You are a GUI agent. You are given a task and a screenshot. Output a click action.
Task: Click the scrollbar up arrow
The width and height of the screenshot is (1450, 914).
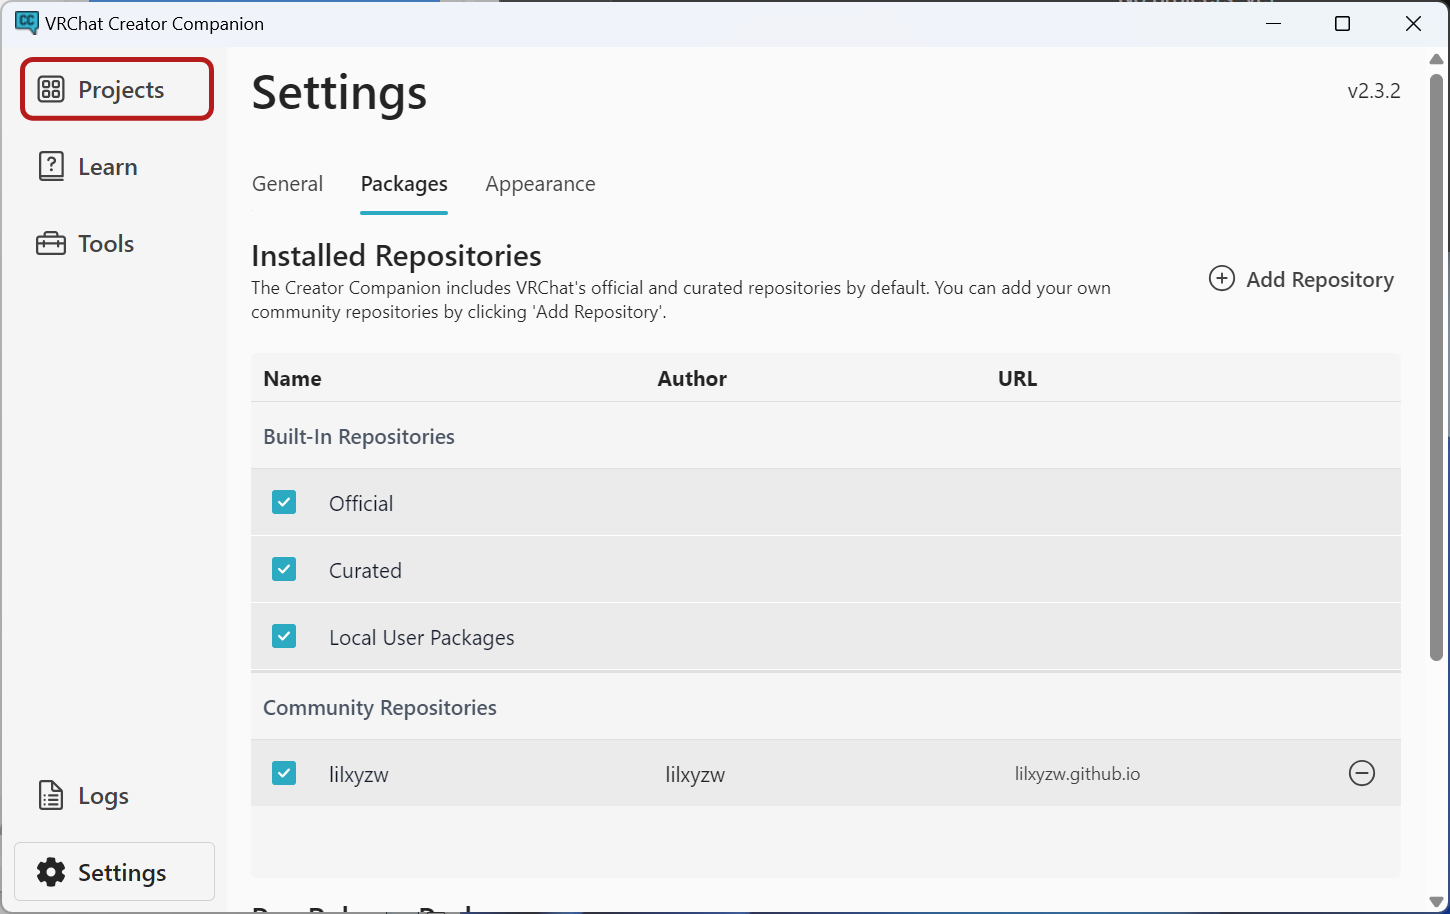pos(1436,59)
